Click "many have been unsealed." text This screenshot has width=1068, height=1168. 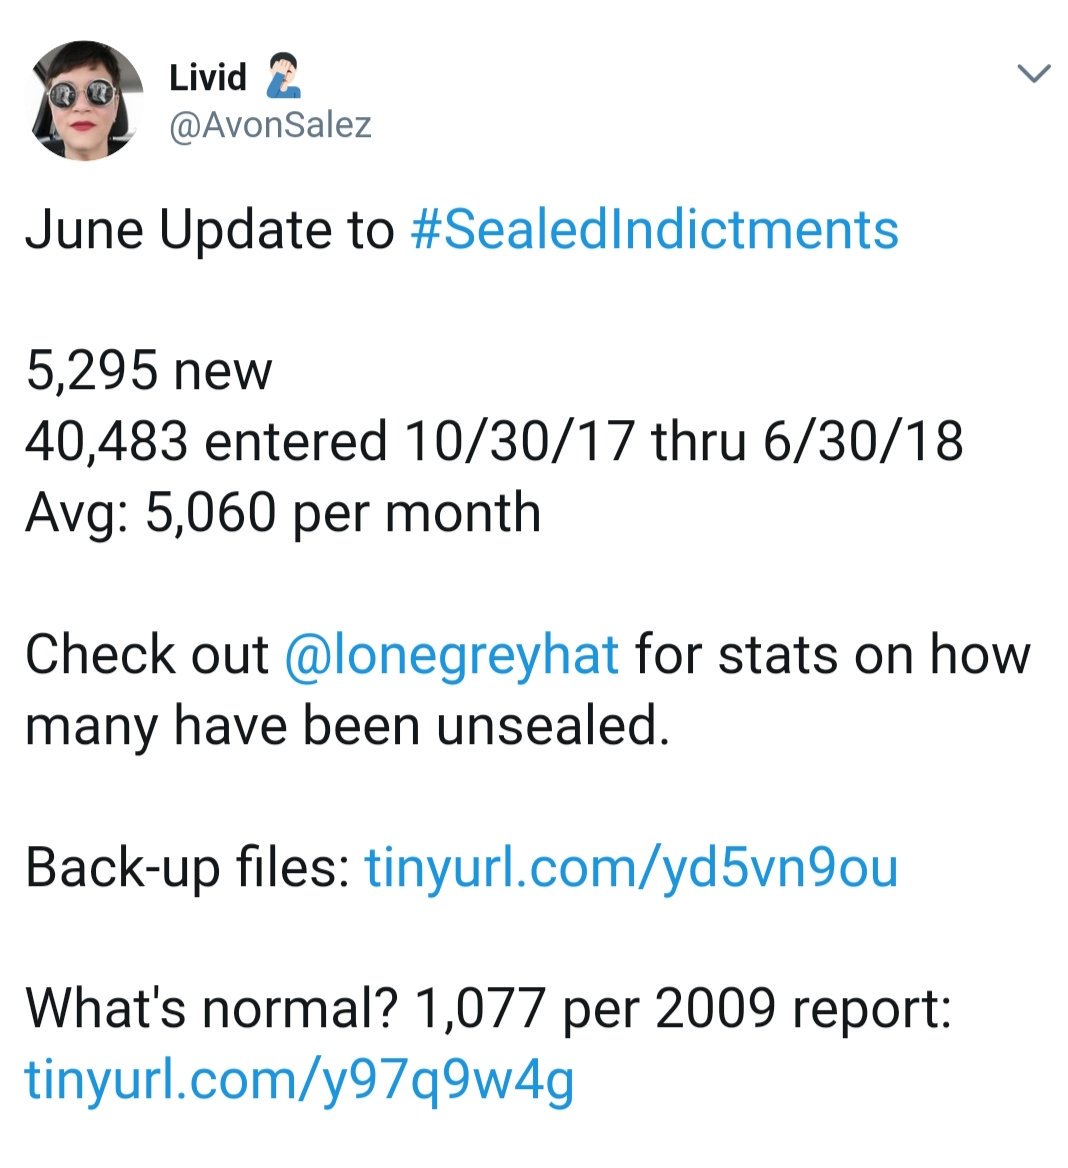tap(346, 726)
